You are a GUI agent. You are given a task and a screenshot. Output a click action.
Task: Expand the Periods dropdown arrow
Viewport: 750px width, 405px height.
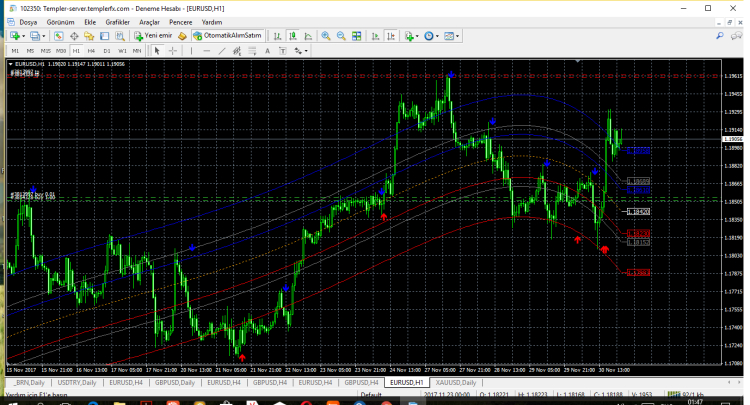coord(437,36)
